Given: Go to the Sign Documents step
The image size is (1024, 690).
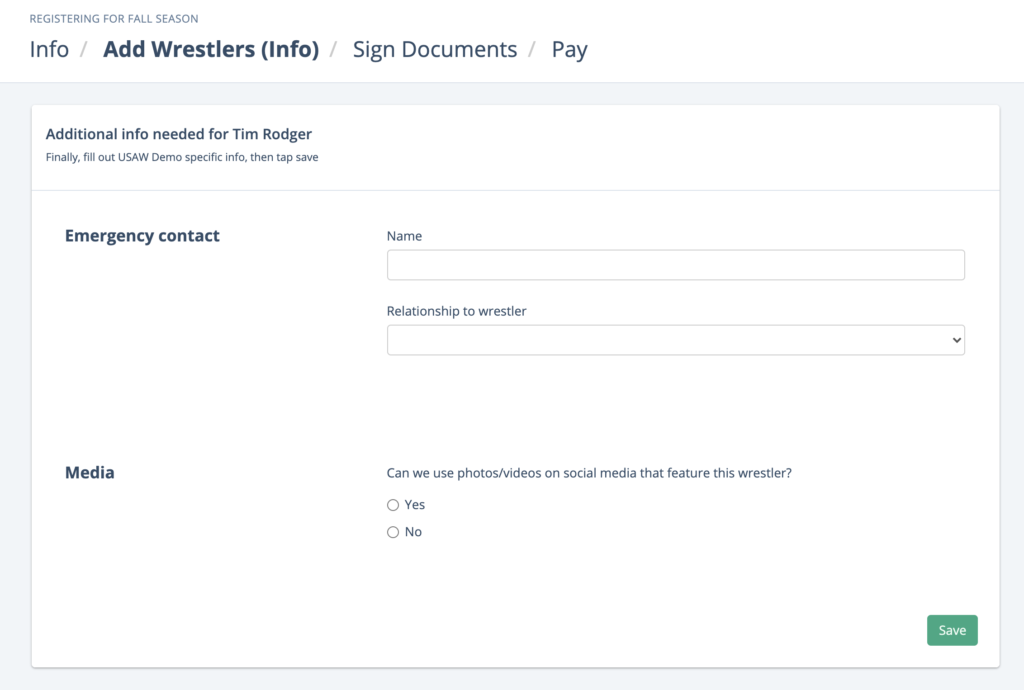Looking at the screenshot, I should pos(435,50).
